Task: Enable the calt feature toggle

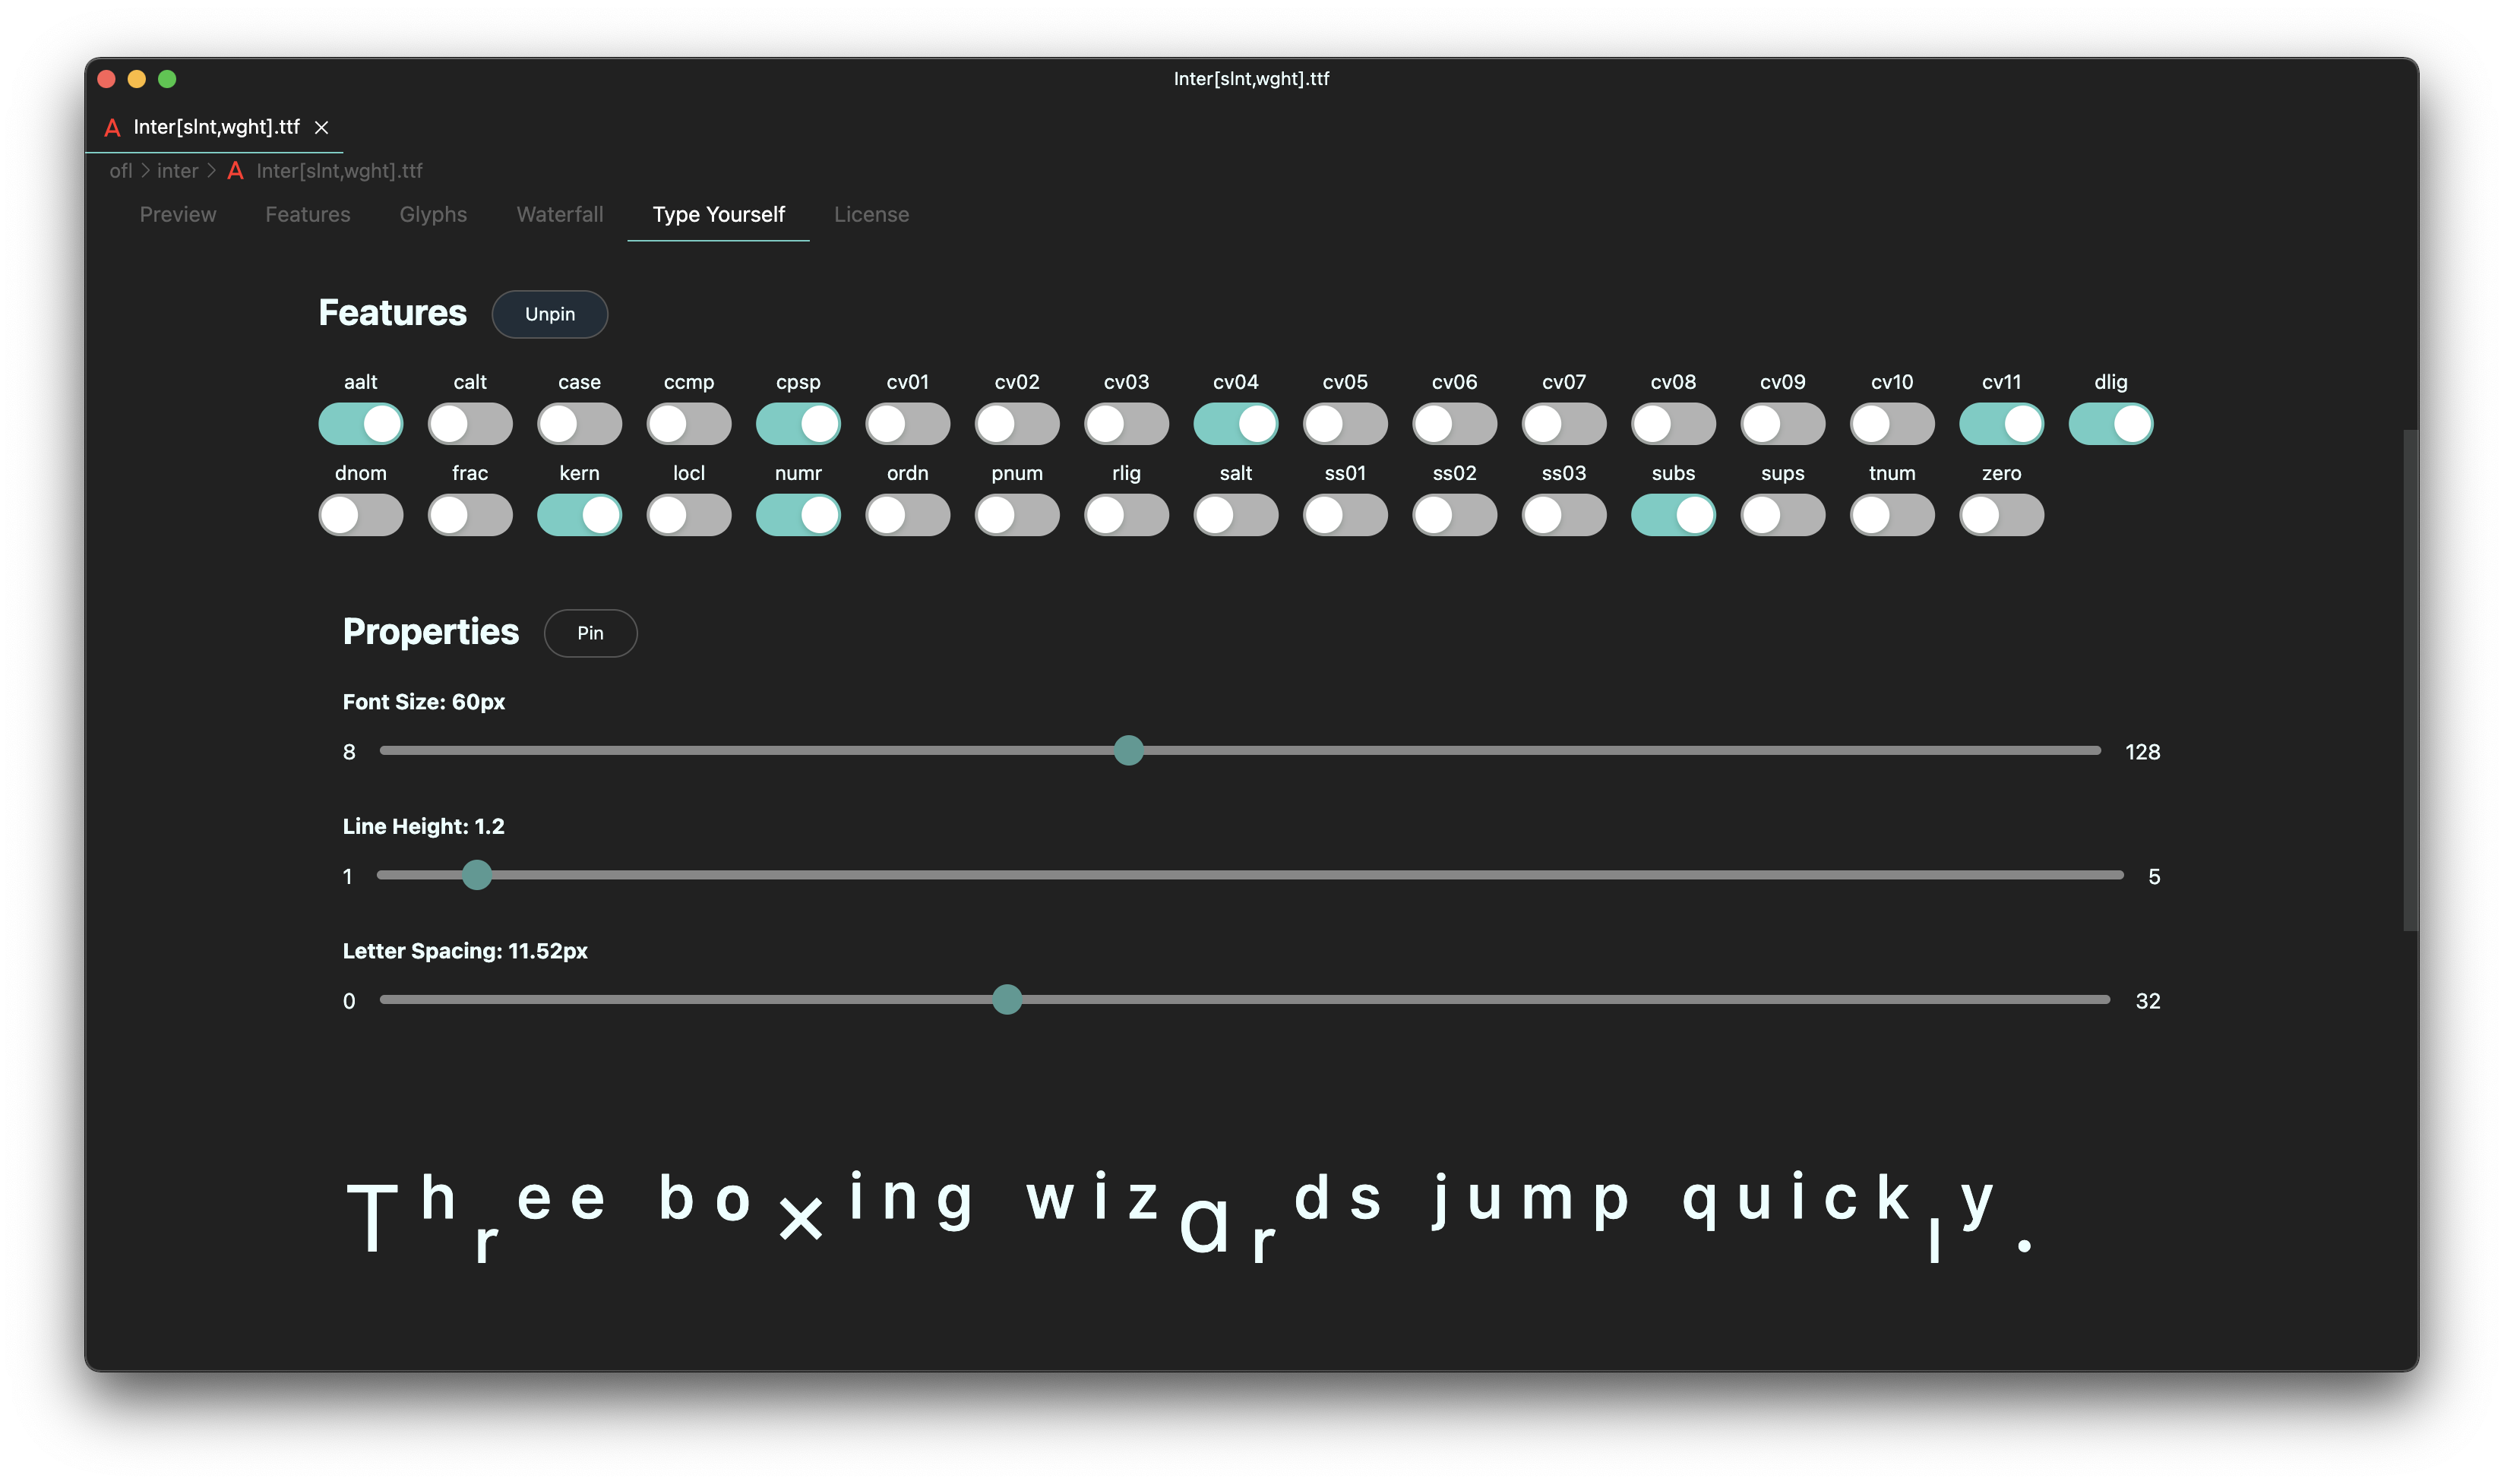Action: click(x=470, y=424)
